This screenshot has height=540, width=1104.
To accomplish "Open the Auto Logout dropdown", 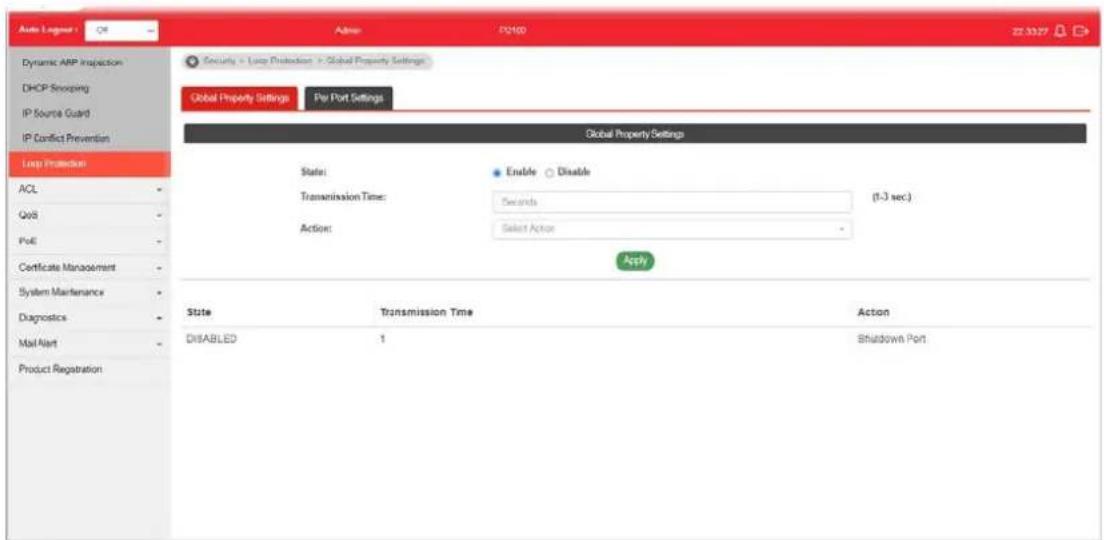I will tap(121, 31).
